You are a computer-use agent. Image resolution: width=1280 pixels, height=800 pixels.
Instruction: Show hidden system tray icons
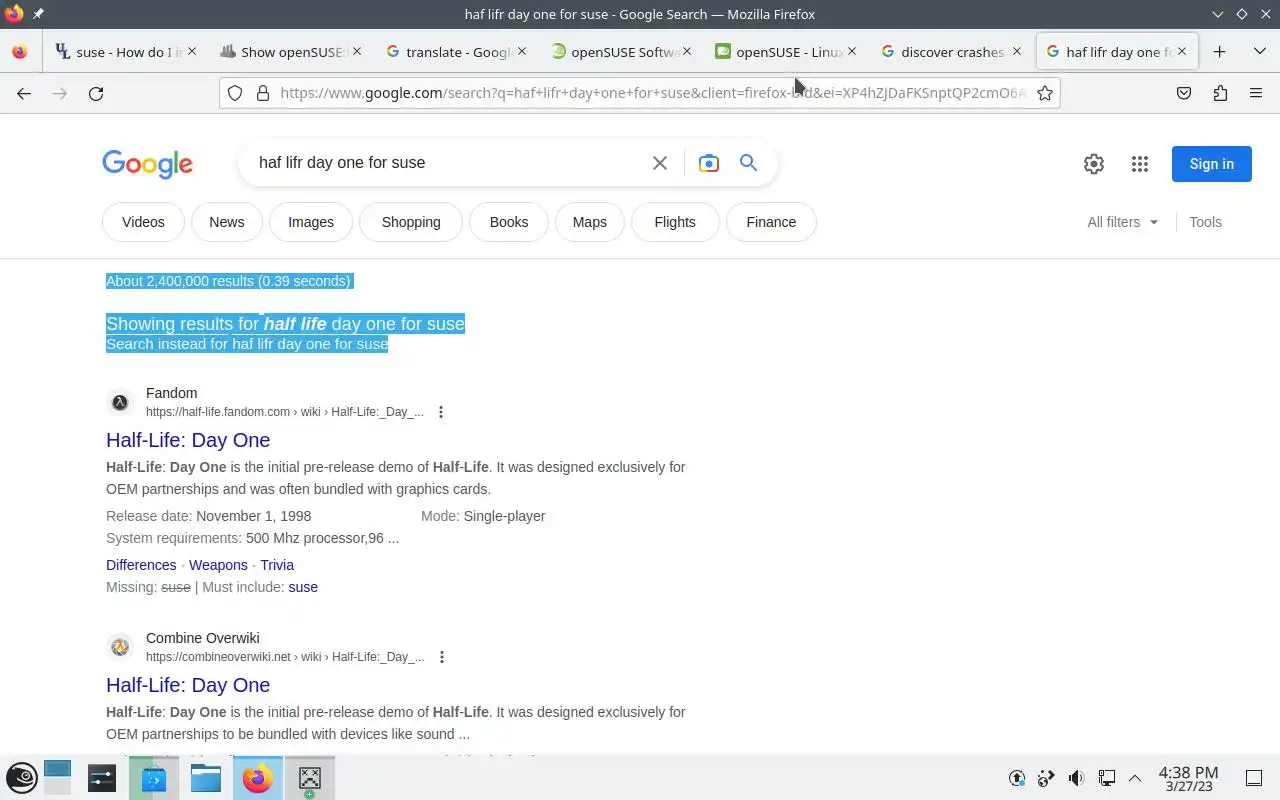pos(1135,778)
